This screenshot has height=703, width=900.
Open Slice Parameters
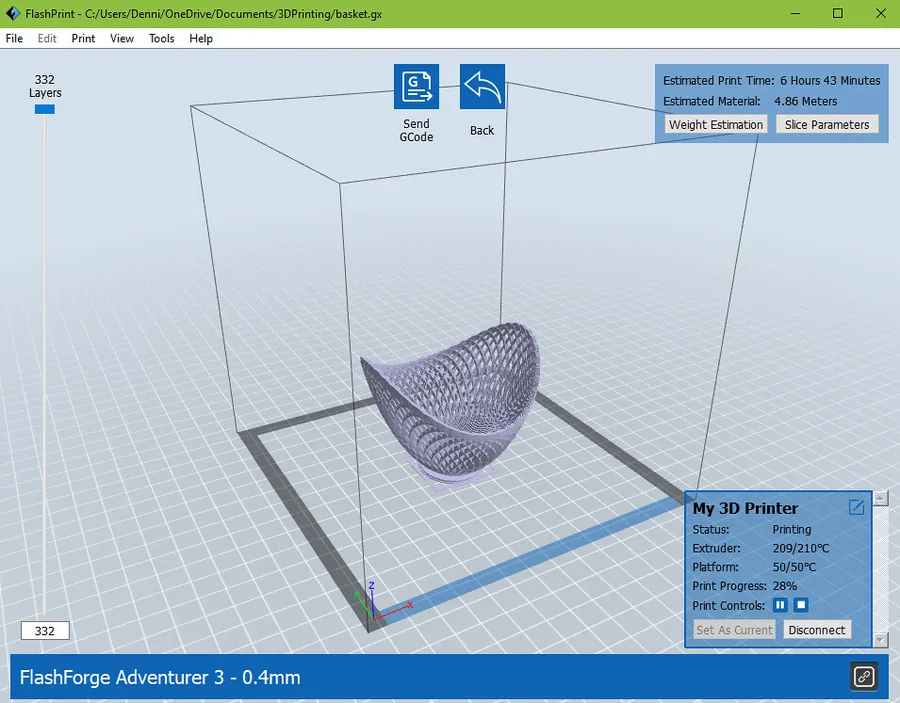tap(827, 125)
